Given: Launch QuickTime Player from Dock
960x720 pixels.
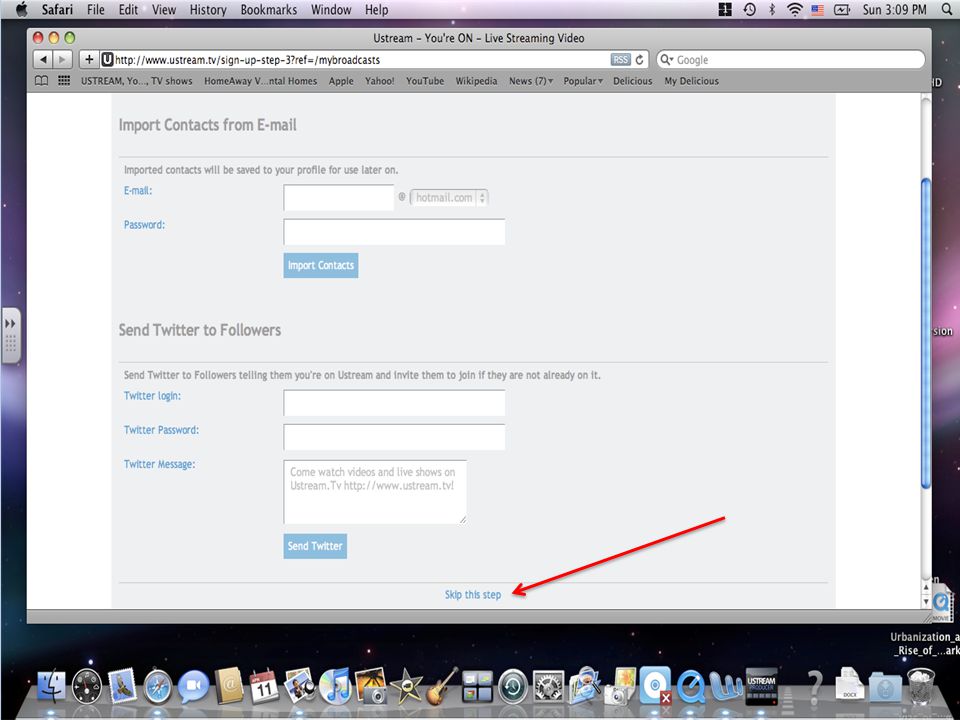Looking at the screenshot, I should click(691, 686).
